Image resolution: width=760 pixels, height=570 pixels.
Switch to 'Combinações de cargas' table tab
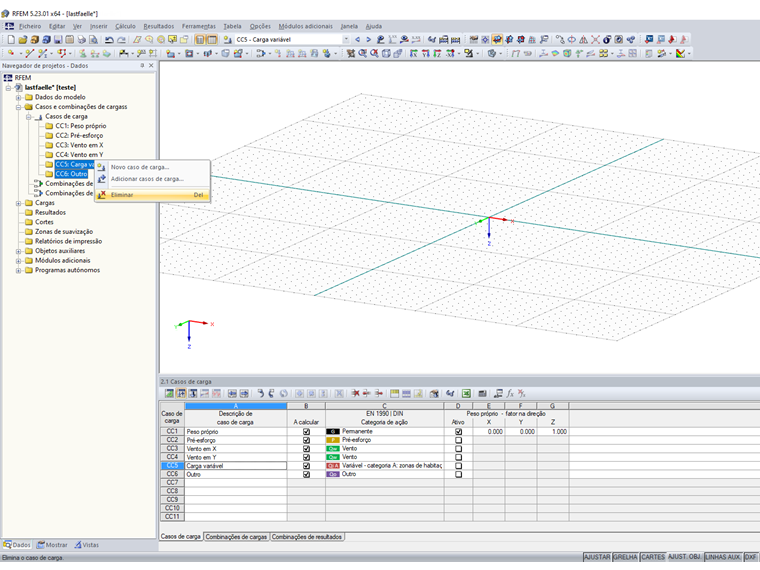coord(236,537)
